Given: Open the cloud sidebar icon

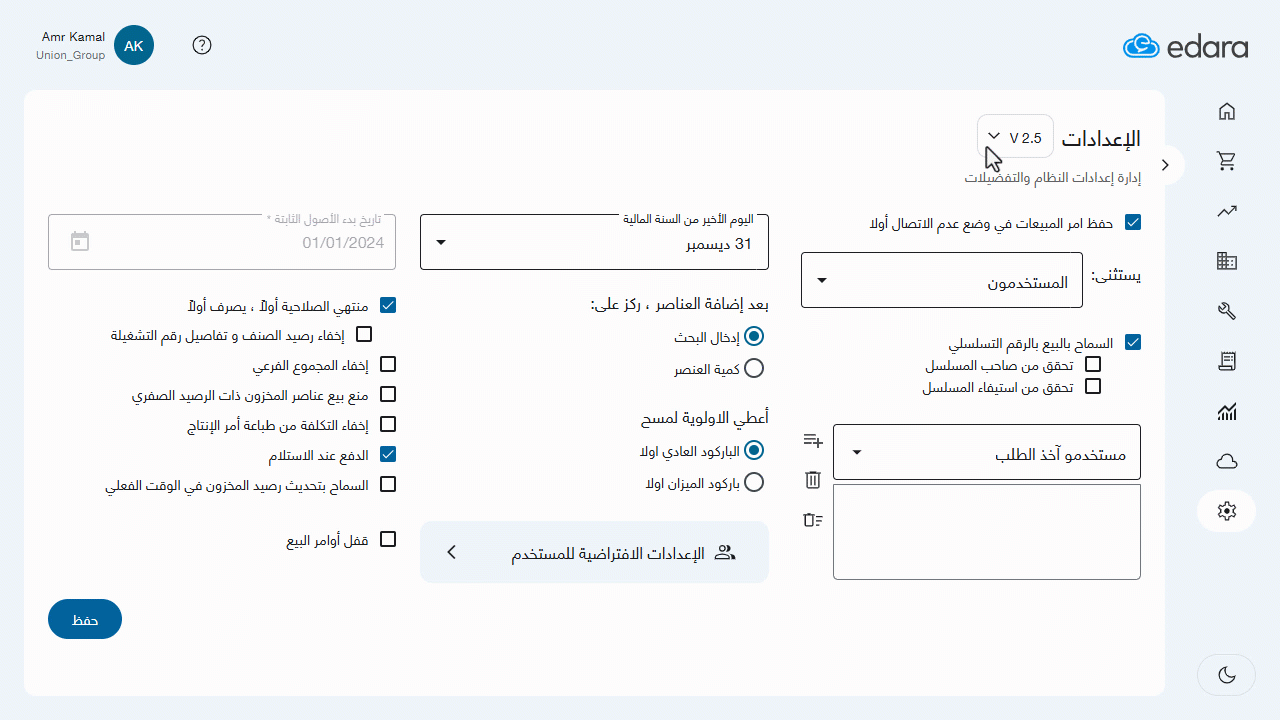Looking at the screenshot, I should click(1227, 461).
